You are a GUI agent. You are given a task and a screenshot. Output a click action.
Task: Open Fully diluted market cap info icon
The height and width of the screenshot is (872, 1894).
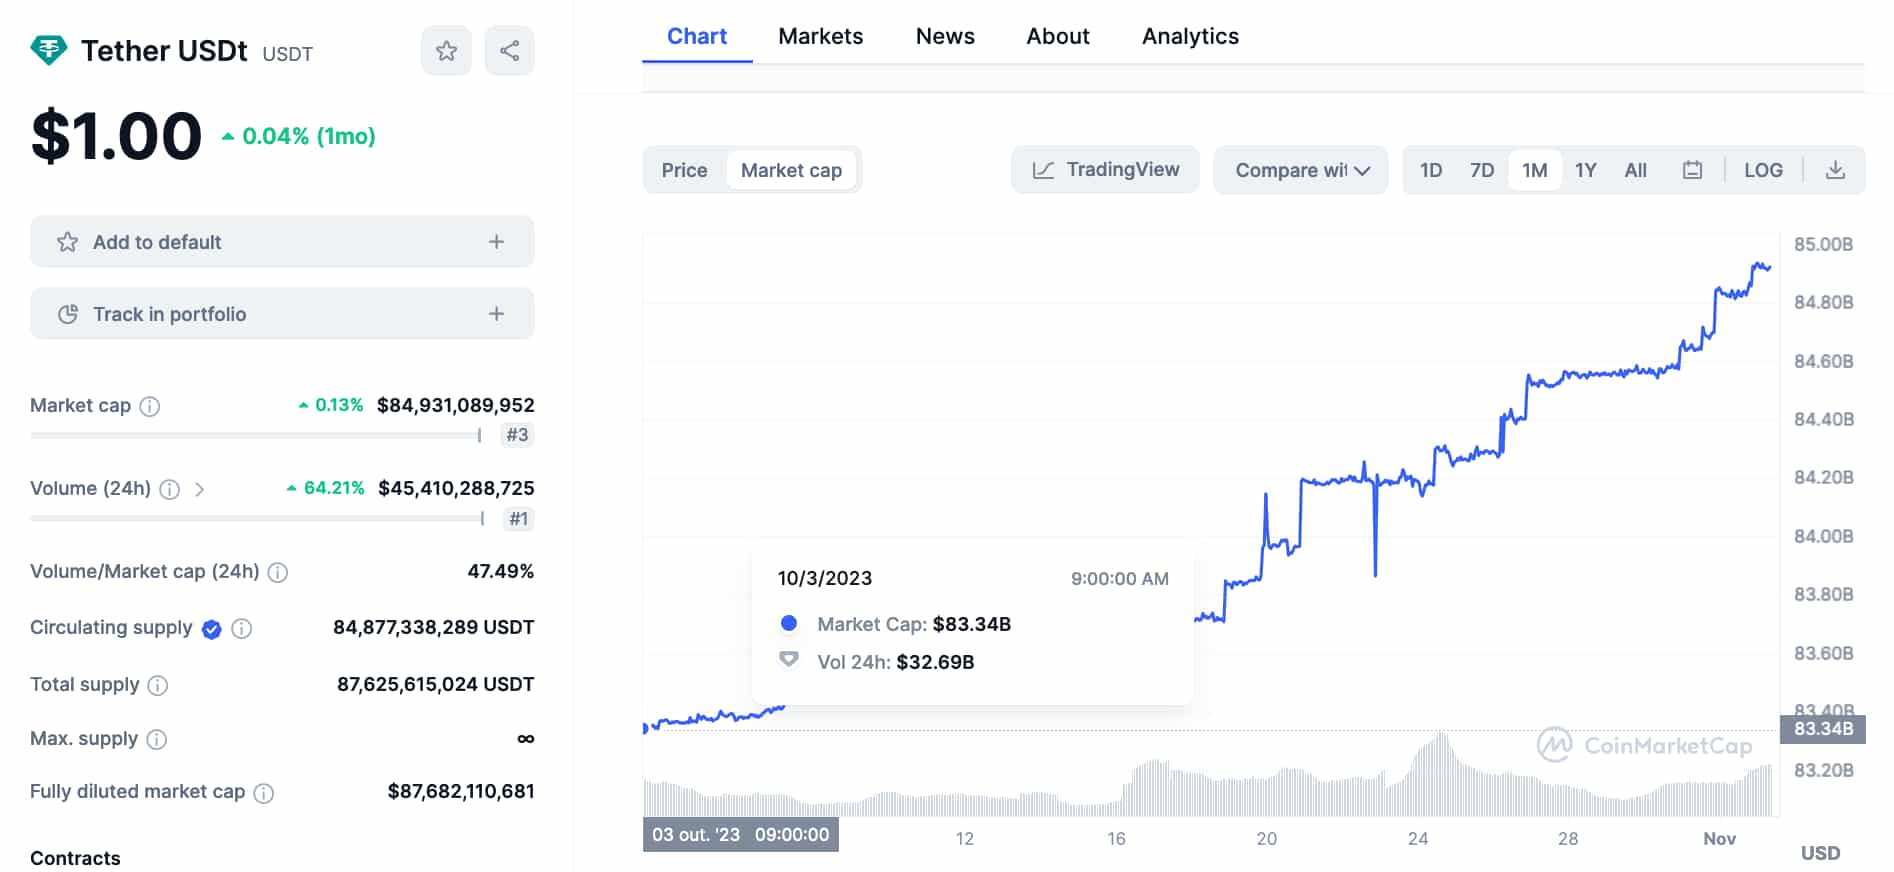pos(263,793)
